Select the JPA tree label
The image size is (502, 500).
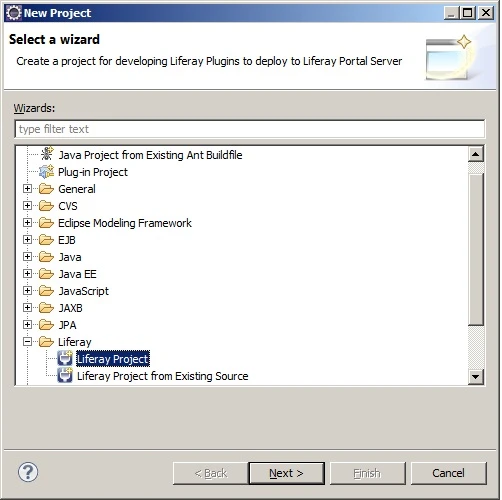tap(67, 325)
